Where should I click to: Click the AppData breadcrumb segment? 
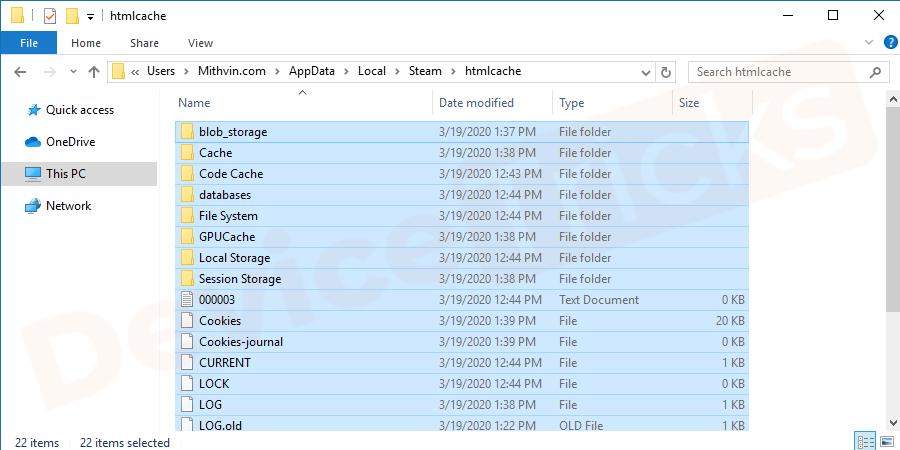(312, 71)
